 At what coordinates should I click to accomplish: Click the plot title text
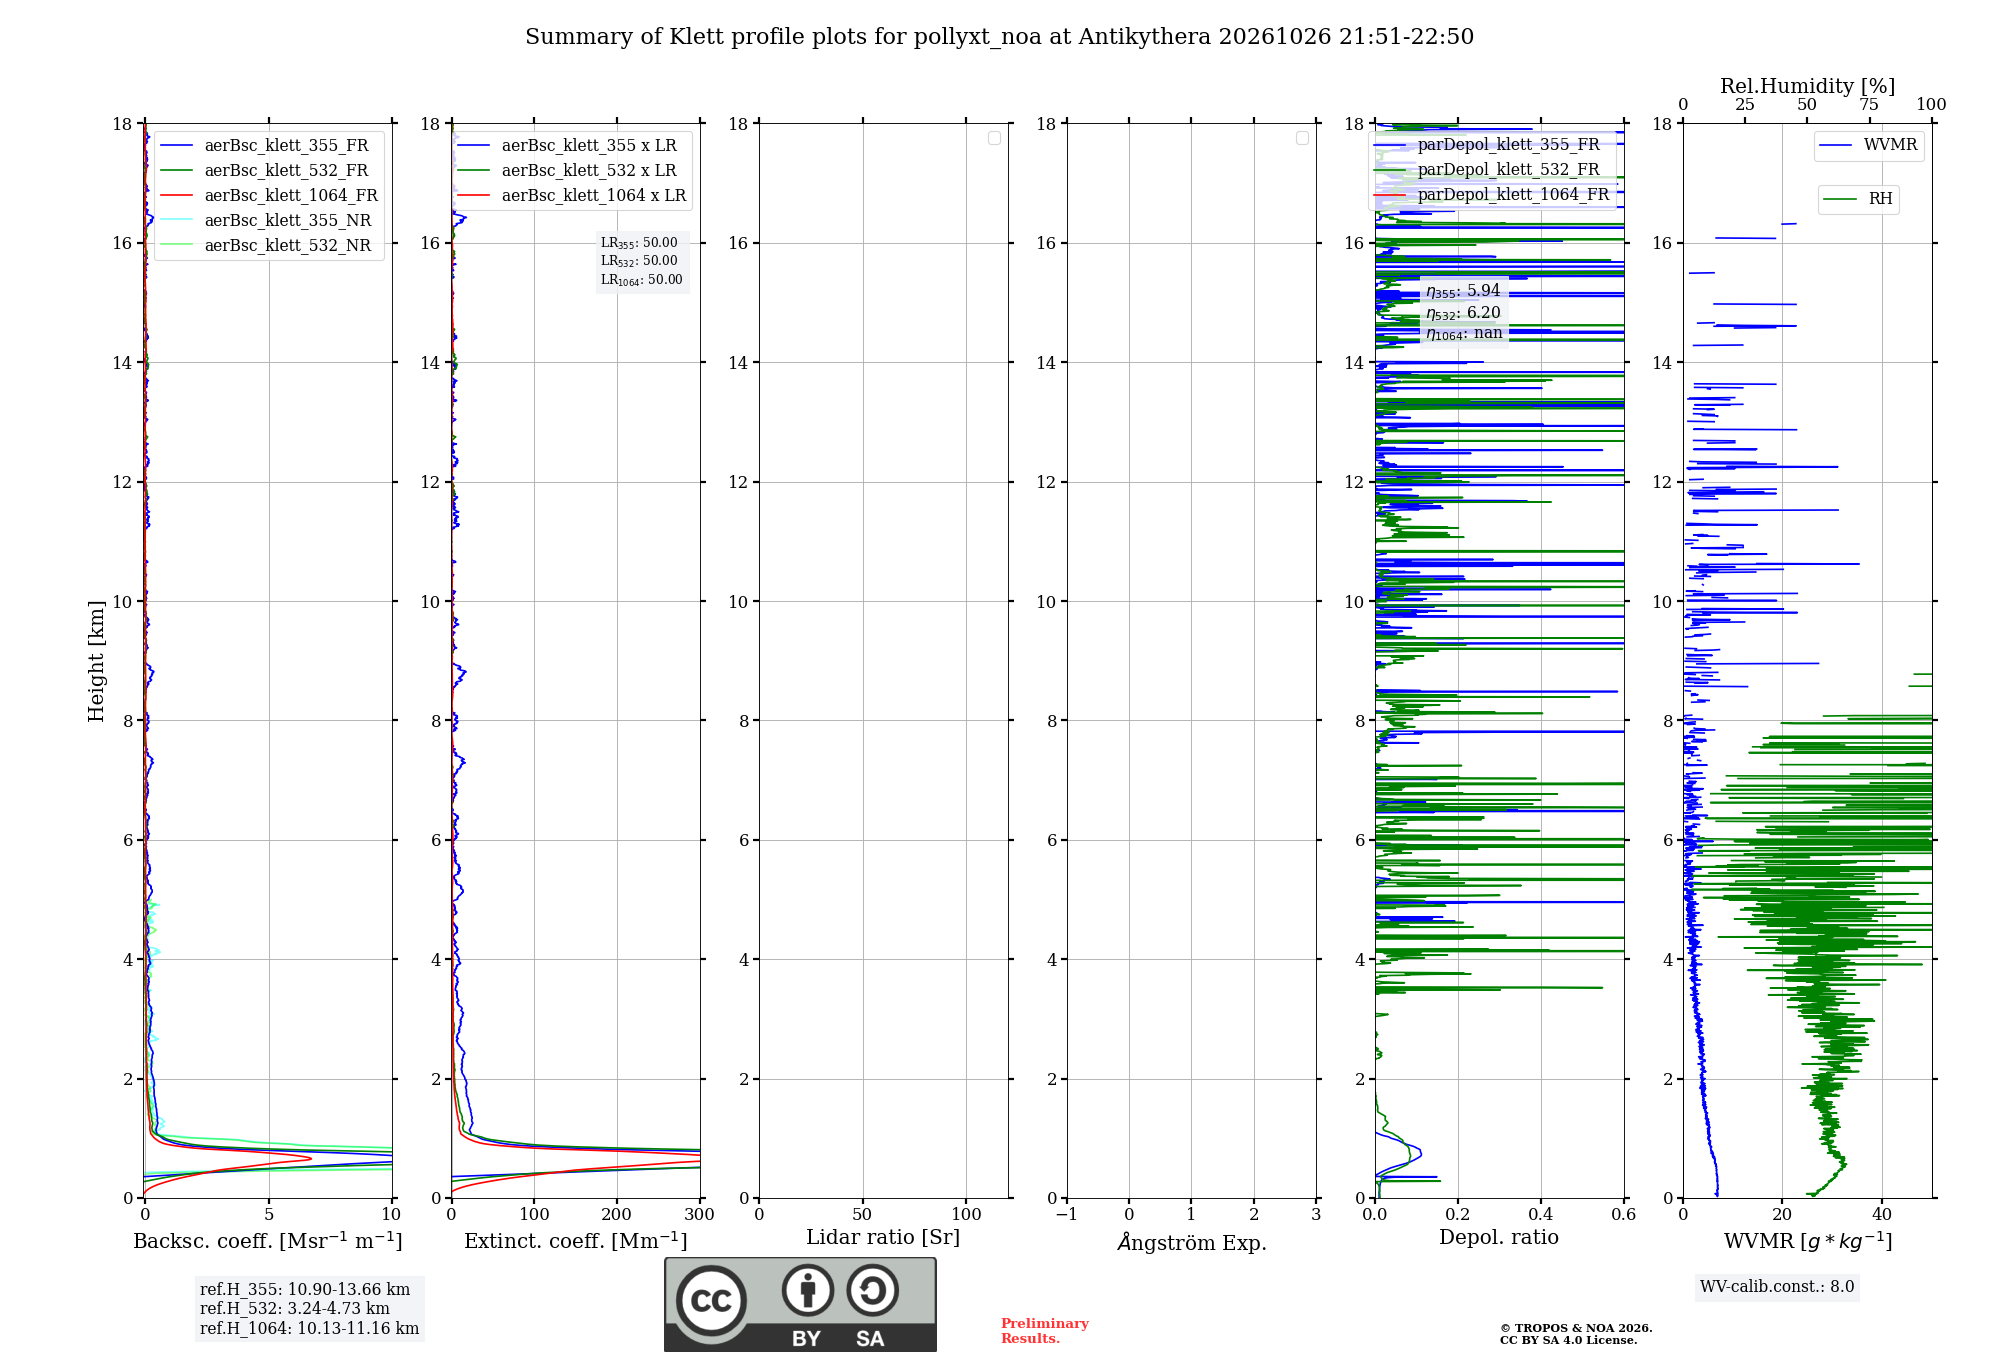(999, 37)
